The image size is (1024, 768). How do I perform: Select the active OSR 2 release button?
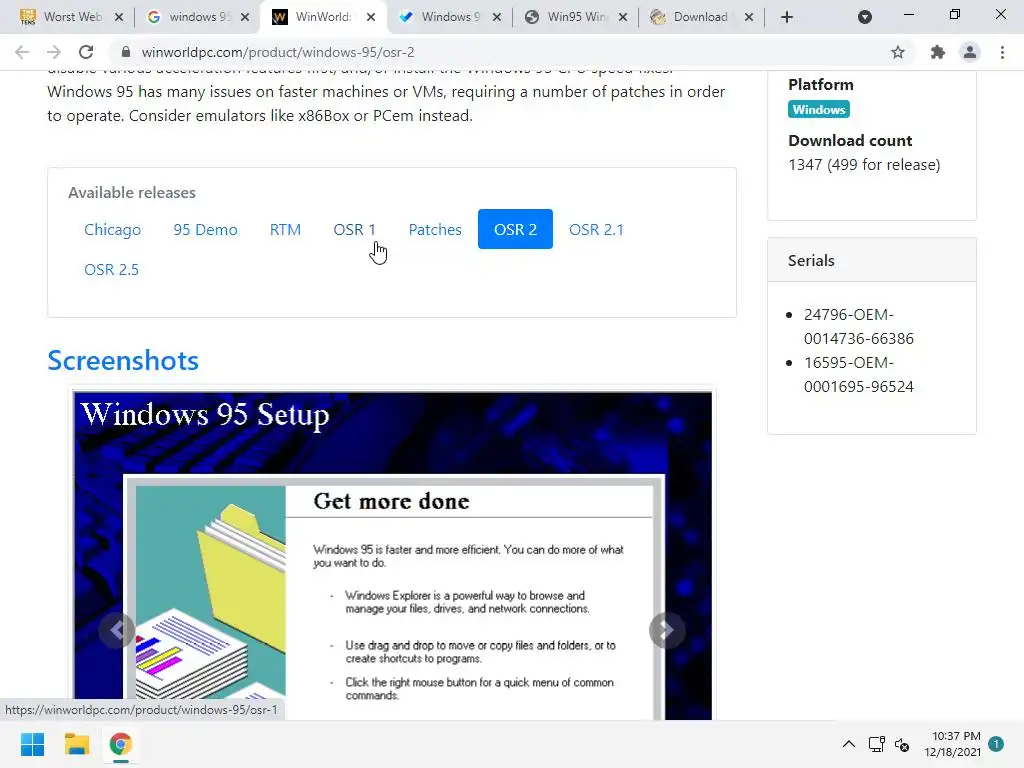click(515, 229)
